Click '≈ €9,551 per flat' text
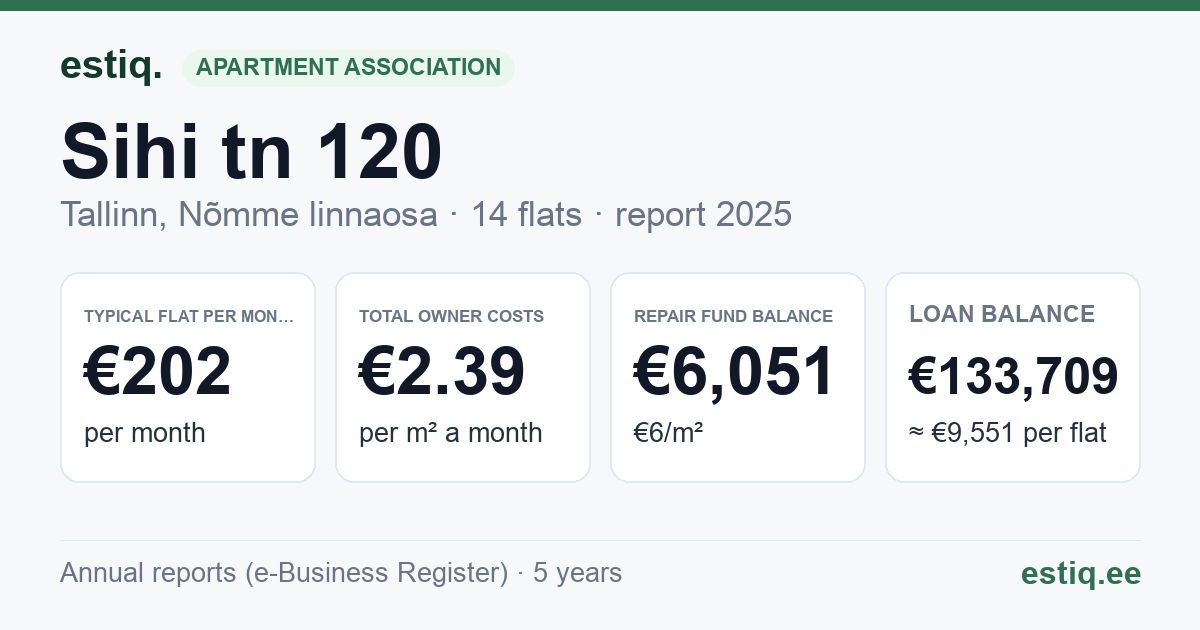Image resolution: width=1200 pixels, height=630 pixels. 1008,433
